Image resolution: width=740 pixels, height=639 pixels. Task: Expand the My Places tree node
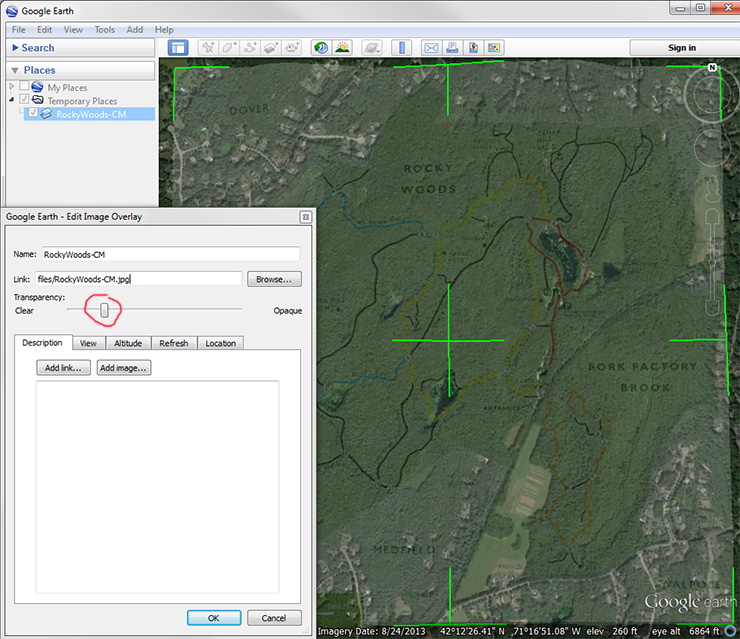point(12,88)
